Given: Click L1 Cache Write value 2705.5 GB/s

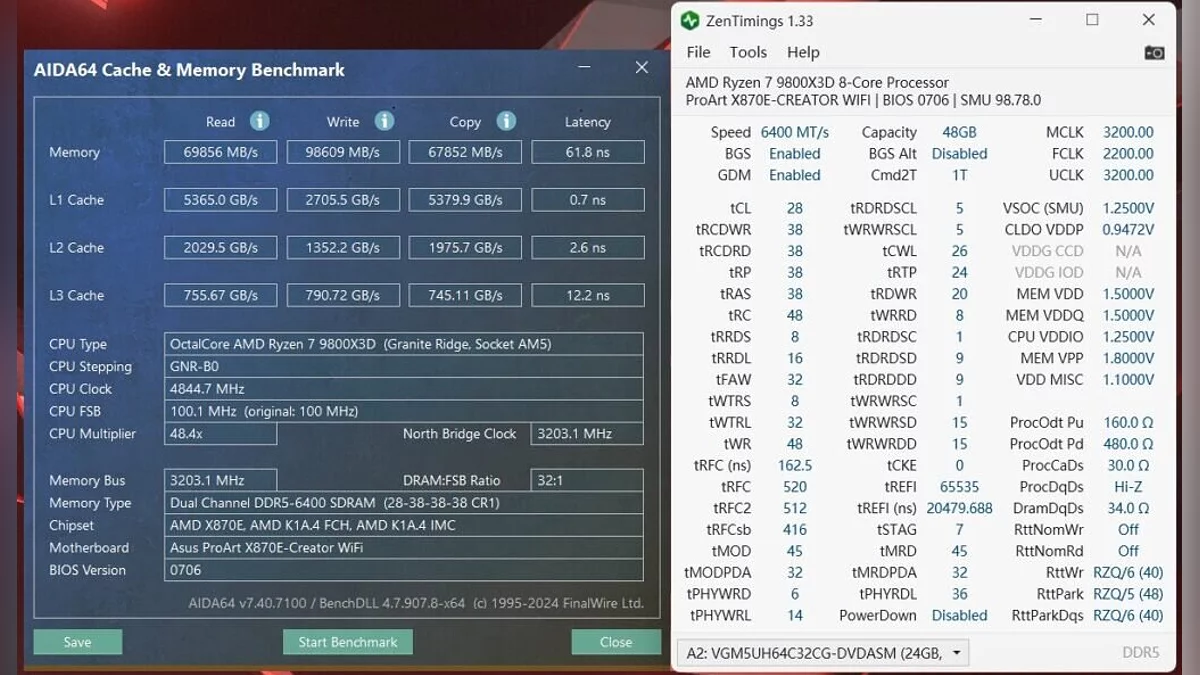Looking at the screenshot, I should (343, 200).
